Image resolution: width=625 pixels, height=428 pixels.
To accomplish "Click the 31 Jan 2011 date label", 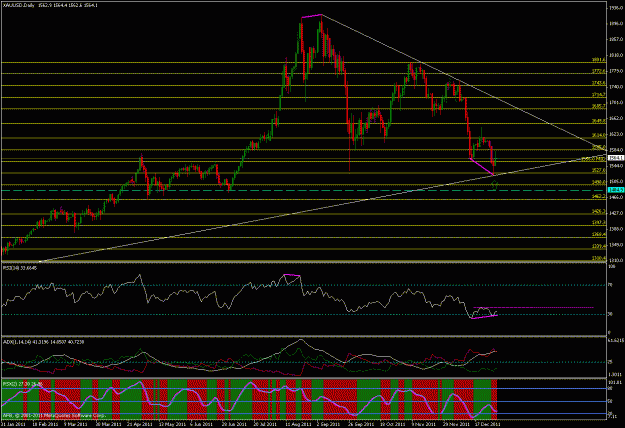I will [13, 425].
